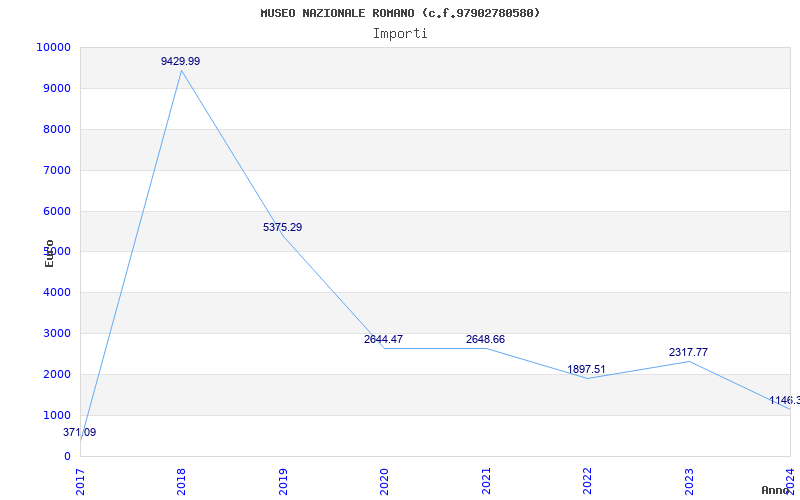Click the 2020 x-axis label

[384, 481]
